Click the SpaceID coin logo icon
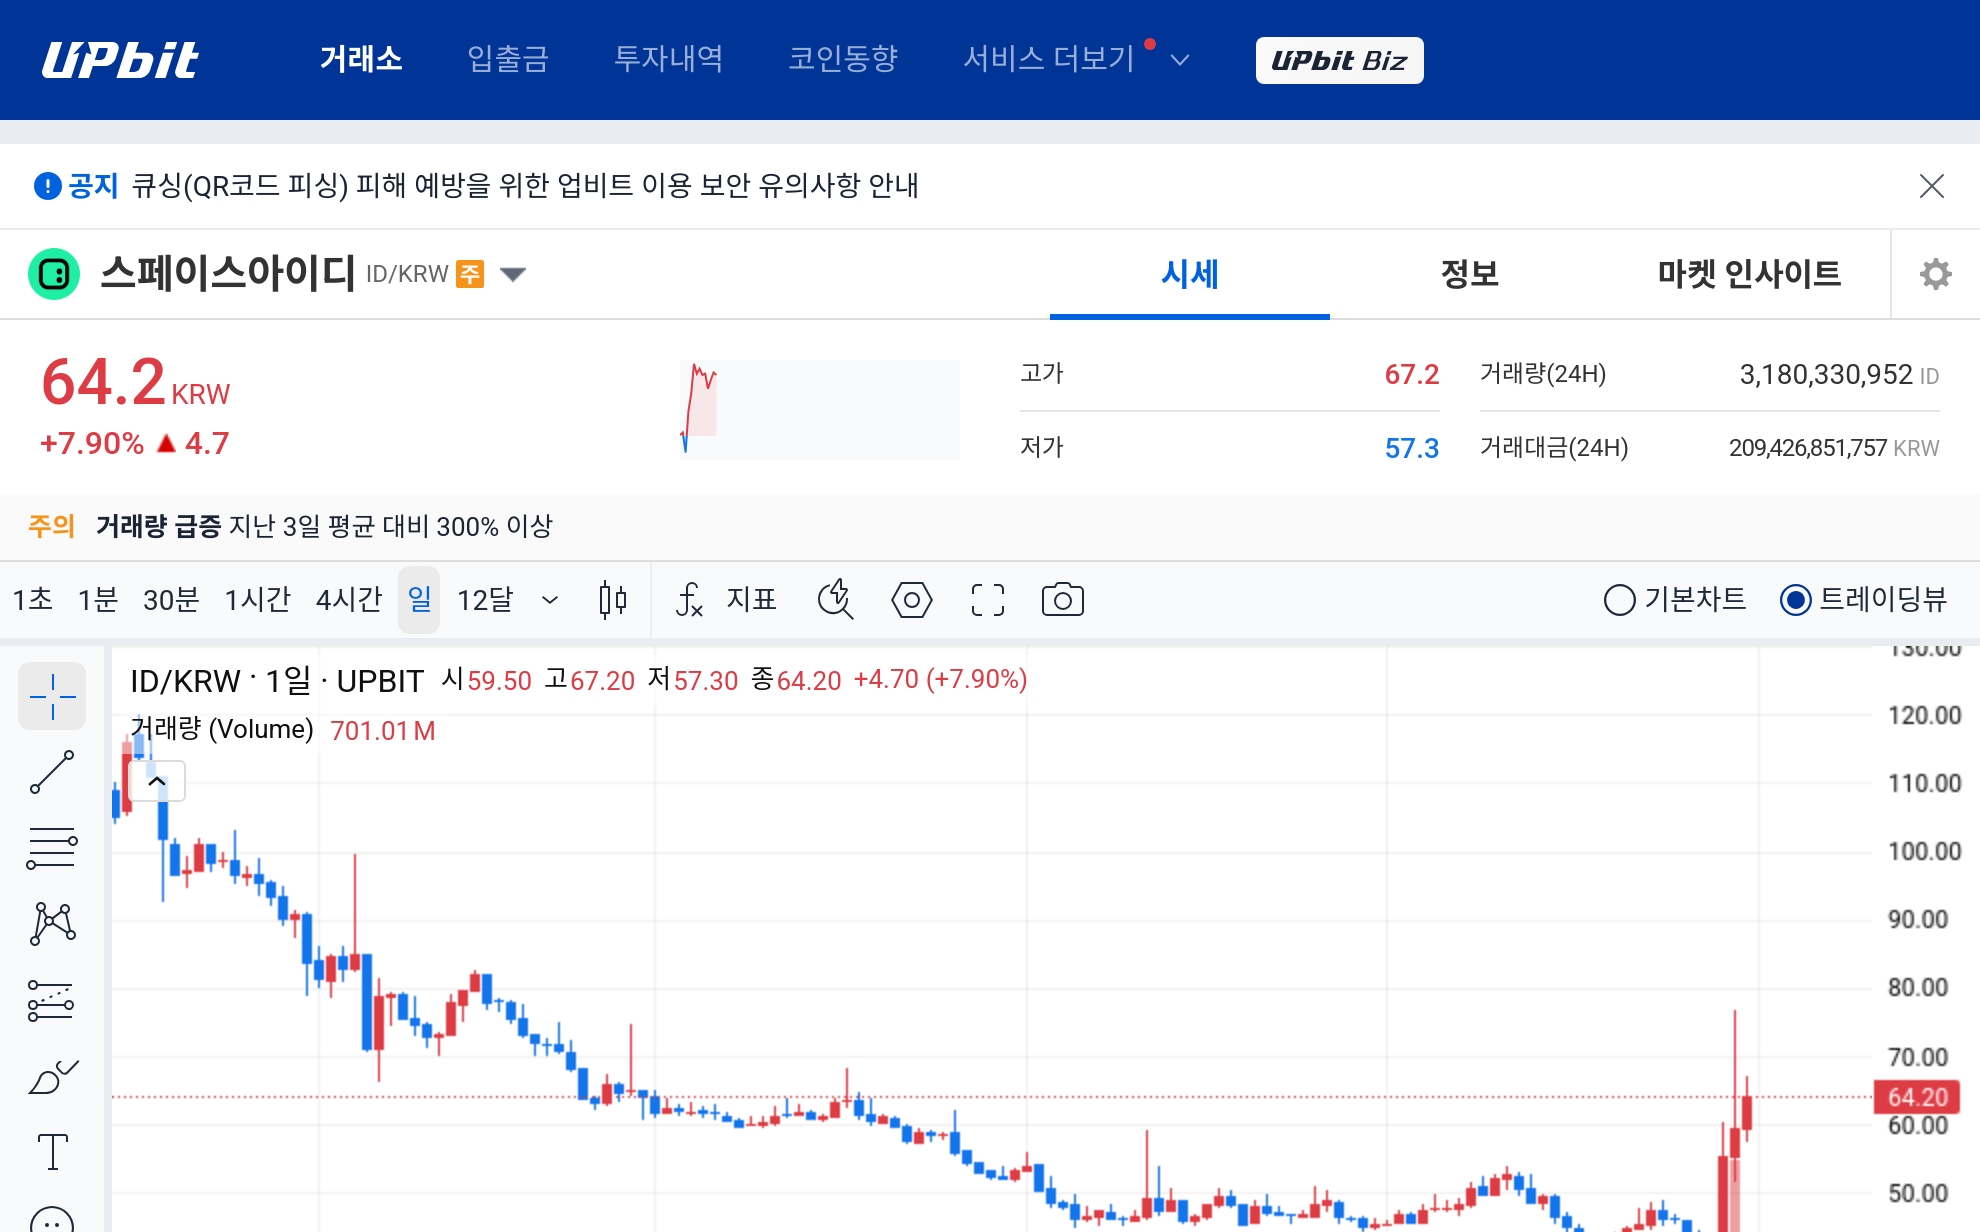1980x1232 pixels. (x=54, y=274)
